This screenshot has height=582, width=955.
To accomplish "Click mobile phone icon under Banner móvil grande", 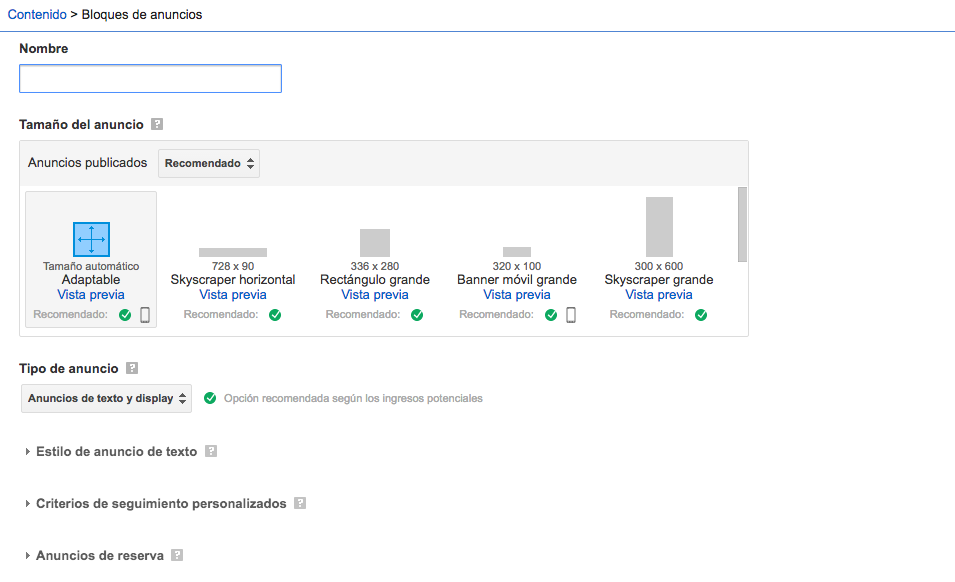I will click(571, 315).
